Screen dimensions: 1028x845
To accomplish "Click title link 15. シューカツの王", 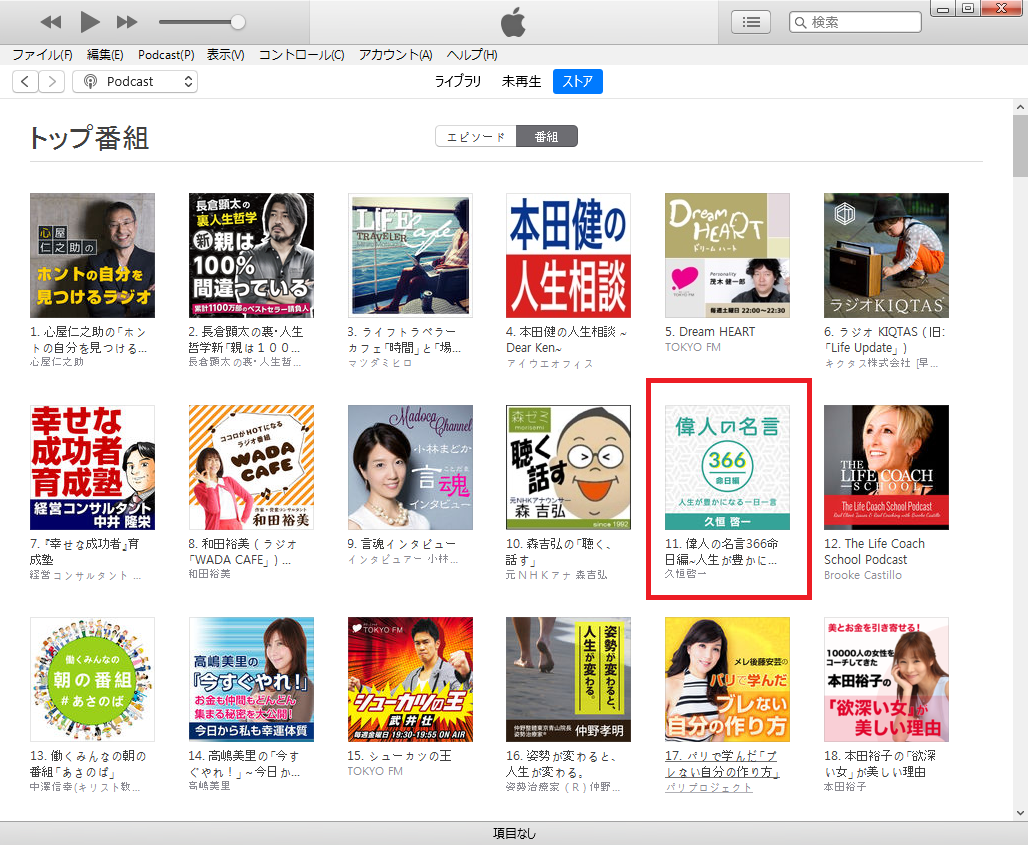I will [399, 756].
